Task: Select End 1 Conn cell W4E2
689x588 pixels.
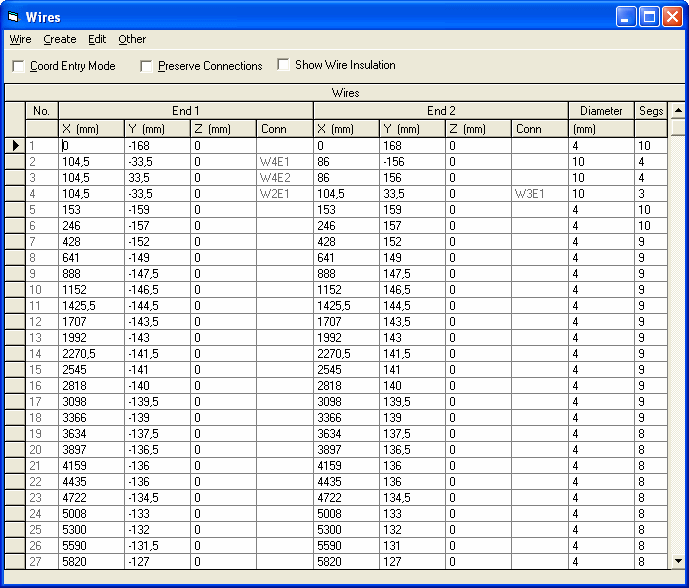Action: (x=285, y=178)
